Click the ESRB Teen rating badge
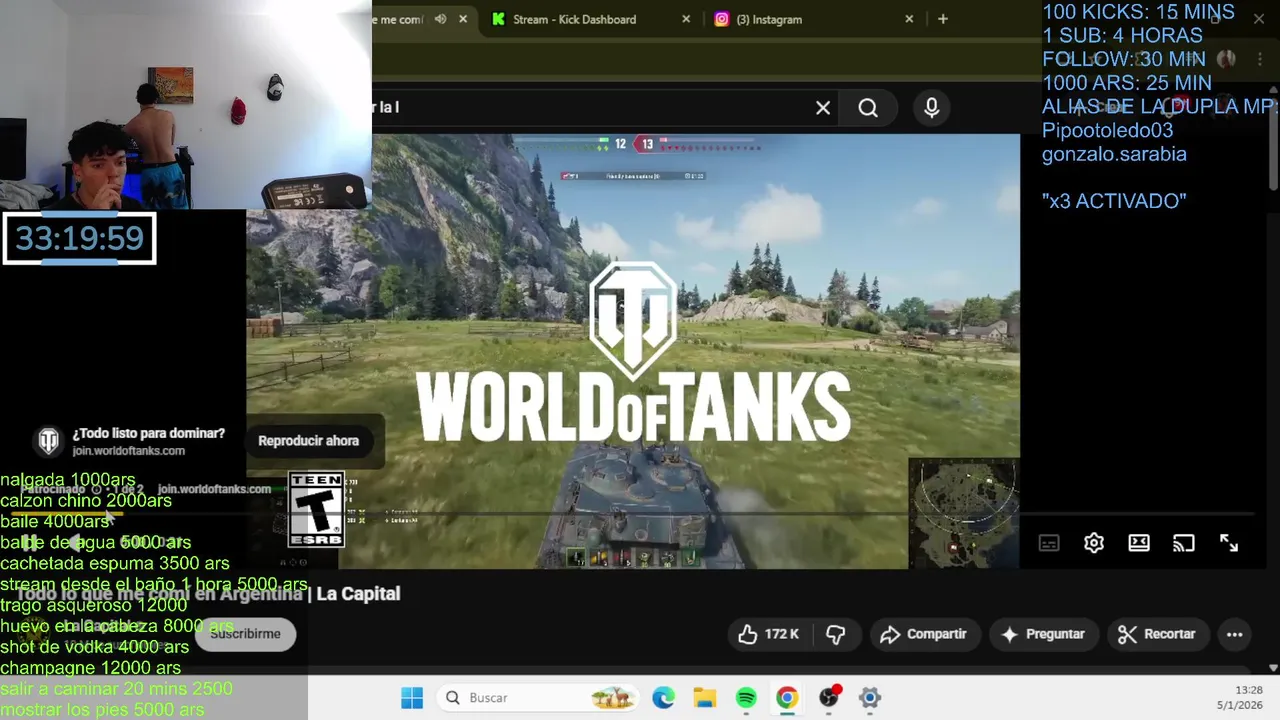The width and height of the screenshot is (1280, 720). 316,510
